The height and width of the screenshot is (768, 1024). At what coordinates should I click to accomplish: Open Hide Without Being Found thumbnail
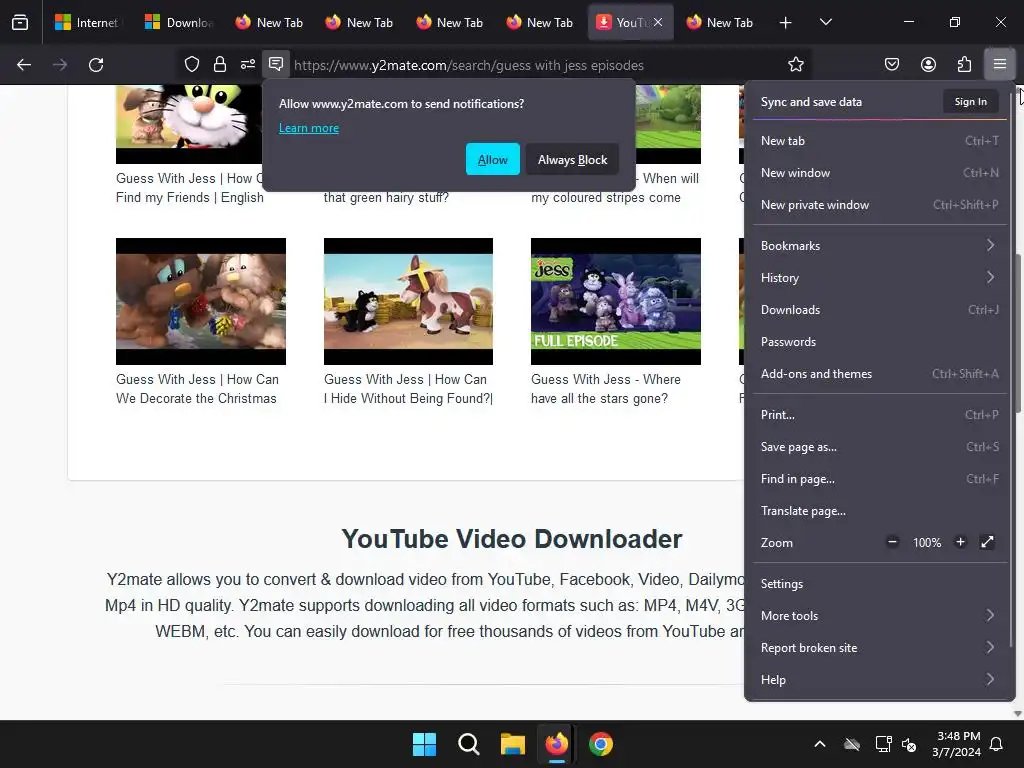click(408, 301)
